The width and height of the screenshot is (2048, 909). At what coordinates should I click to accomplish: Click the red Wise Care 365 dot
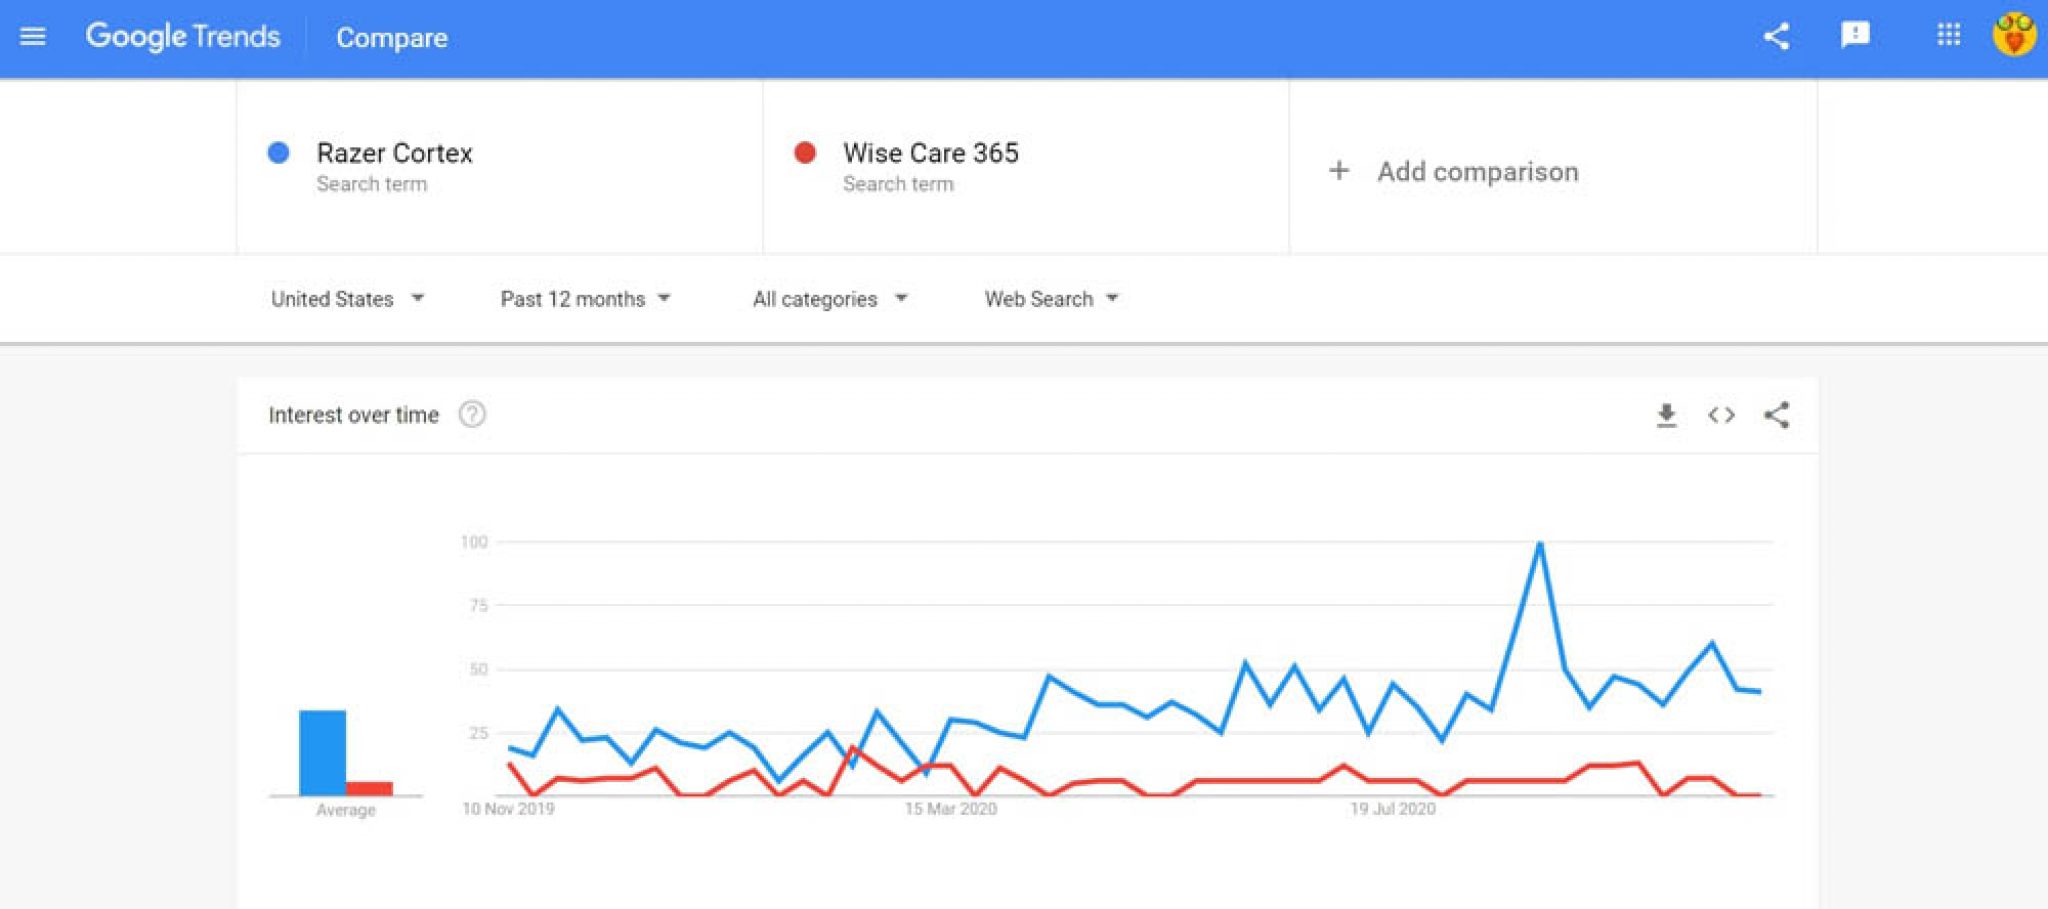tap(805, 153)
